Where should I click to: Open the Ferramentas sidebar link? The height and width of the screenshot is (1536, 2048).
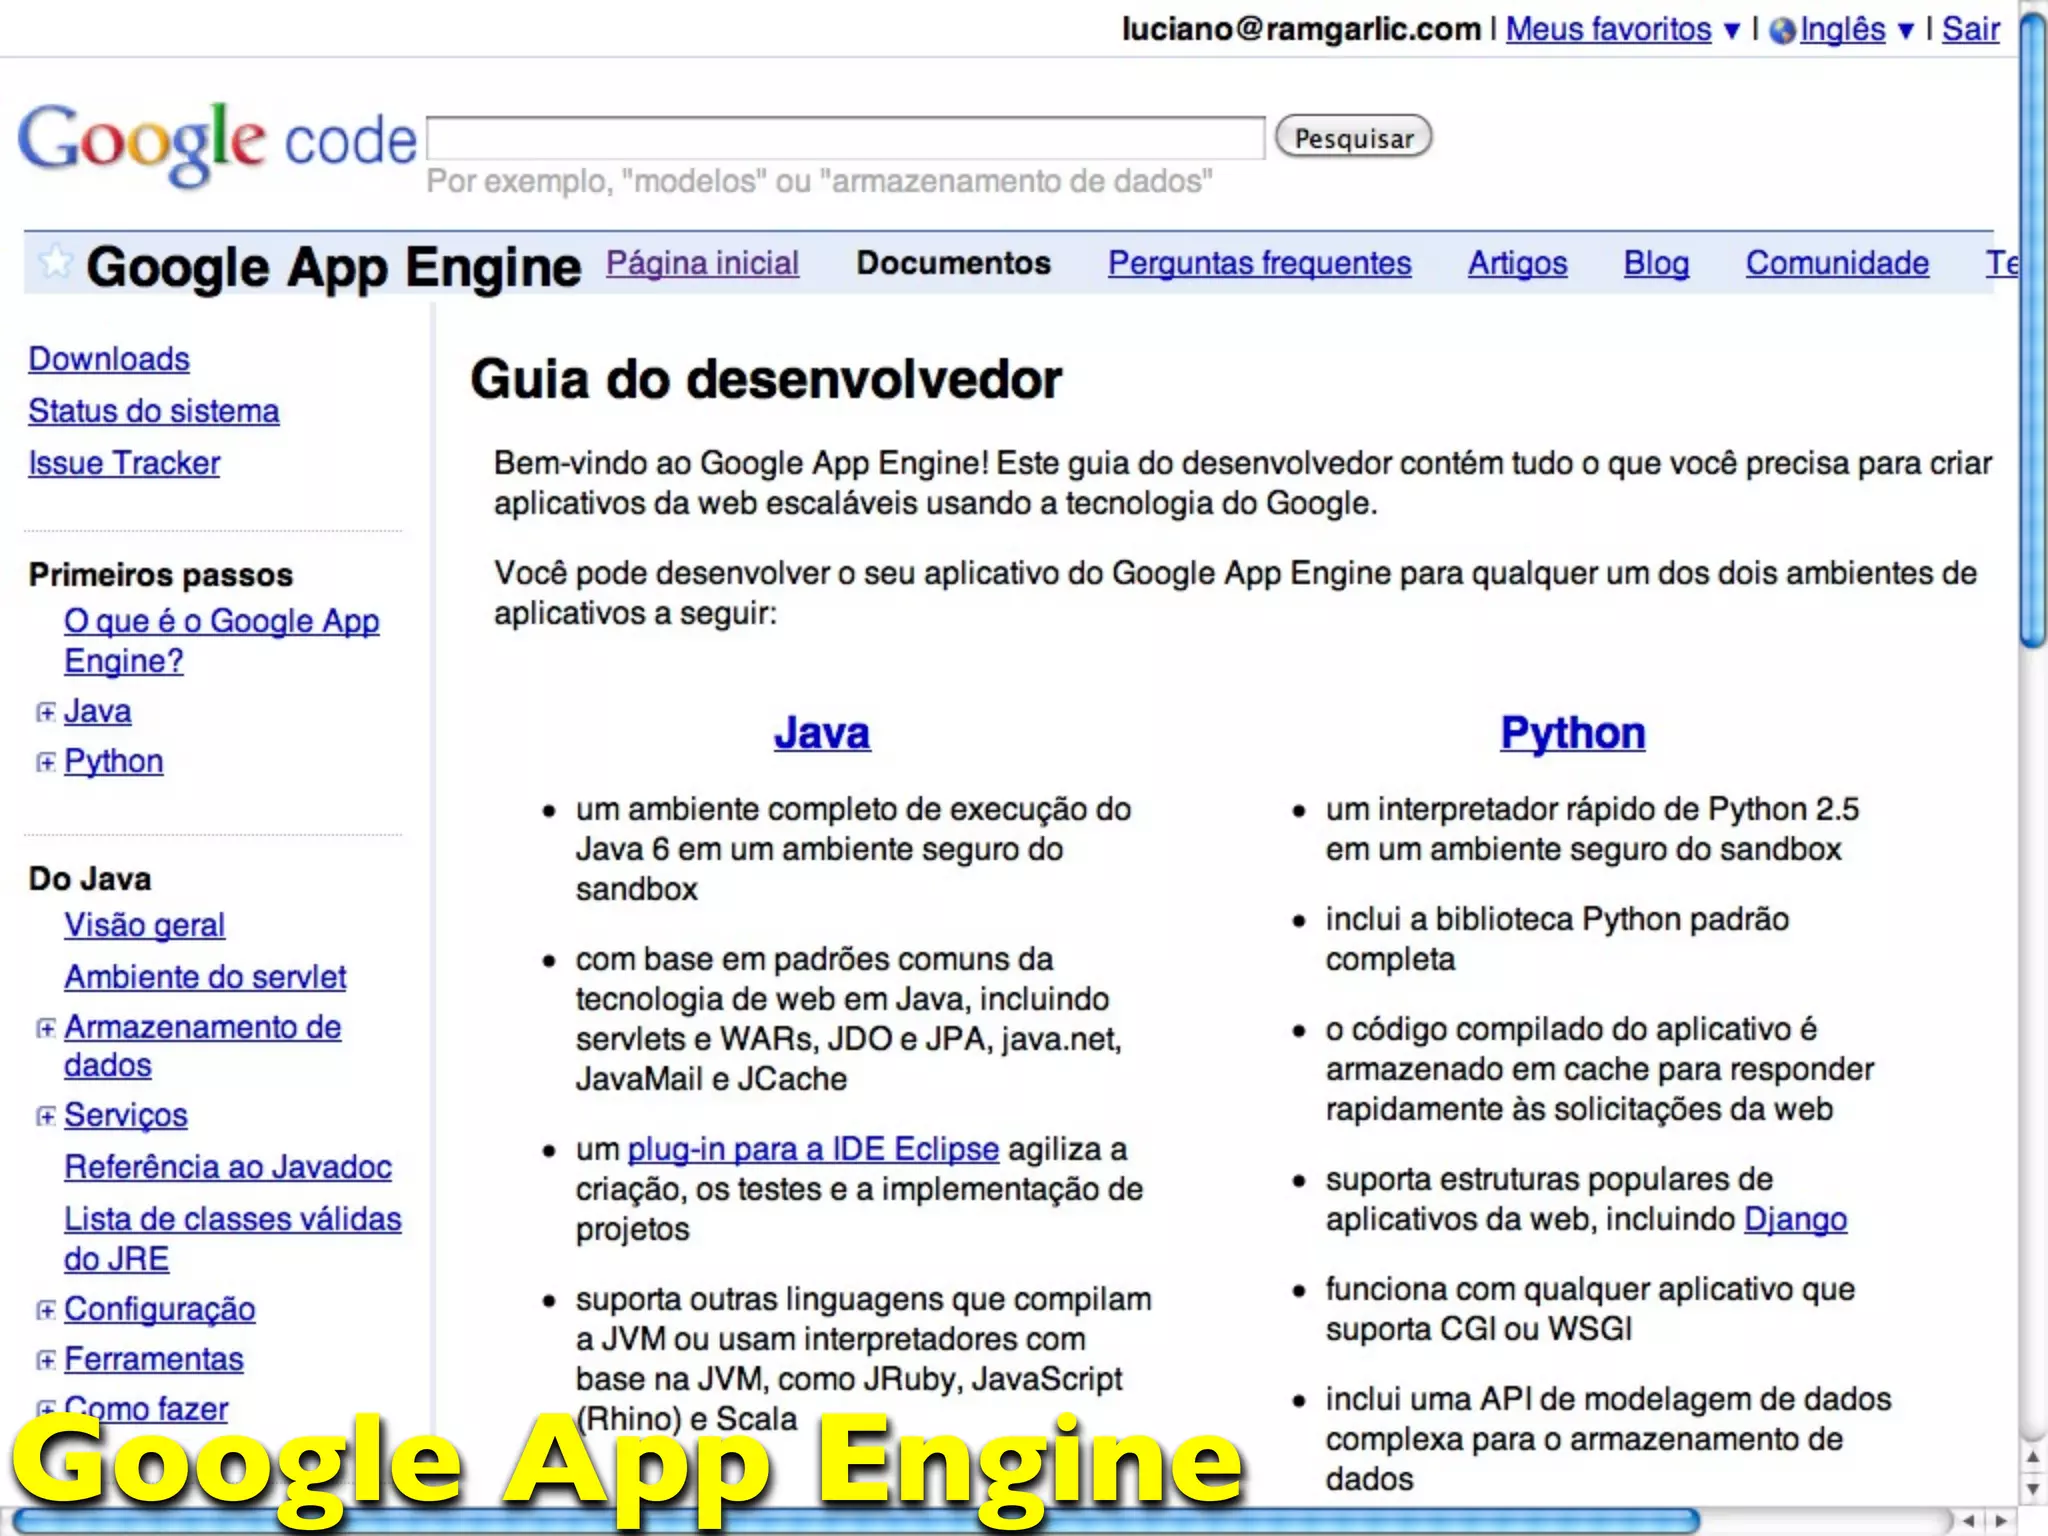(x=154, y=1359)
